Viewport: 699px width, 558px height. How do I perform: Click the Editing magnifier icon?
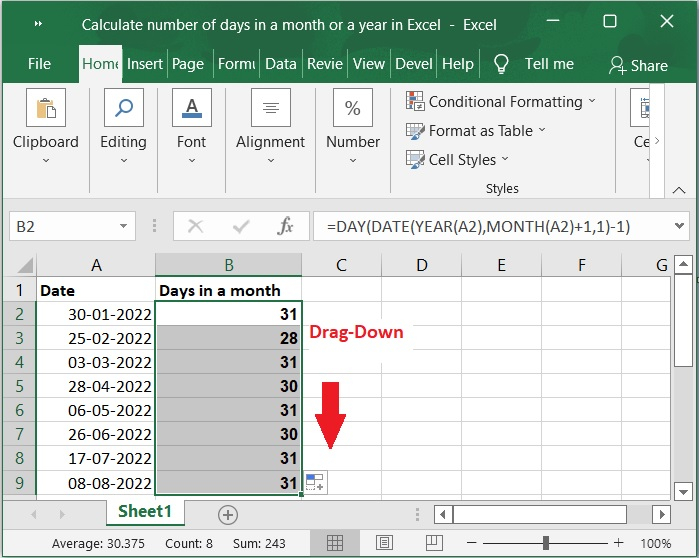click(123, 108)
